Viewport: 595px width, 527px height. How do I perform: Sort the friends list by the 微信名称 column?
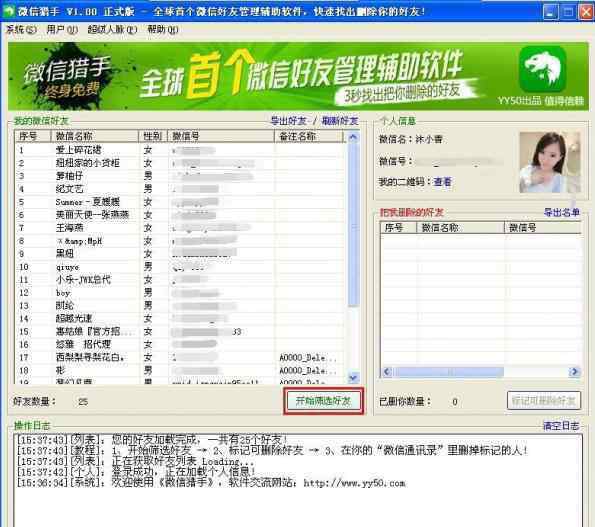coord(94,136)
